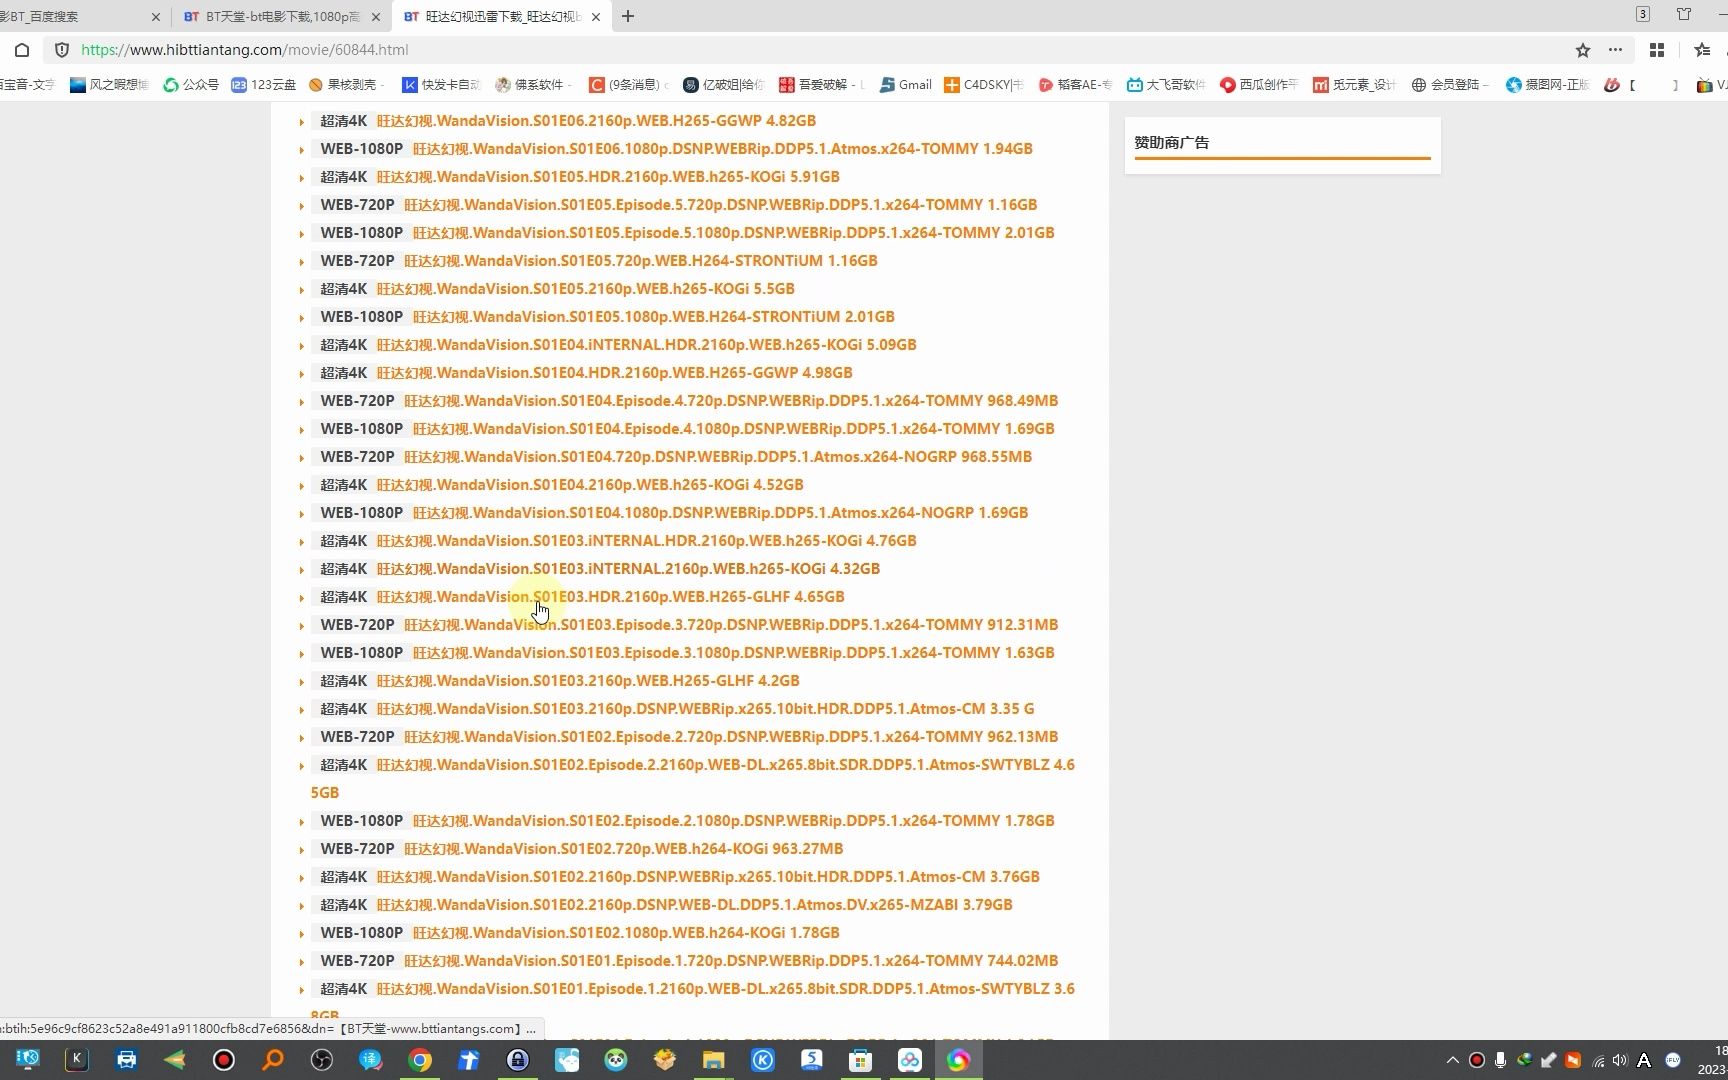
Task: Click arrow bullet beside S01E04 NOGRP 968.55MB row
Action: (302, 458)
